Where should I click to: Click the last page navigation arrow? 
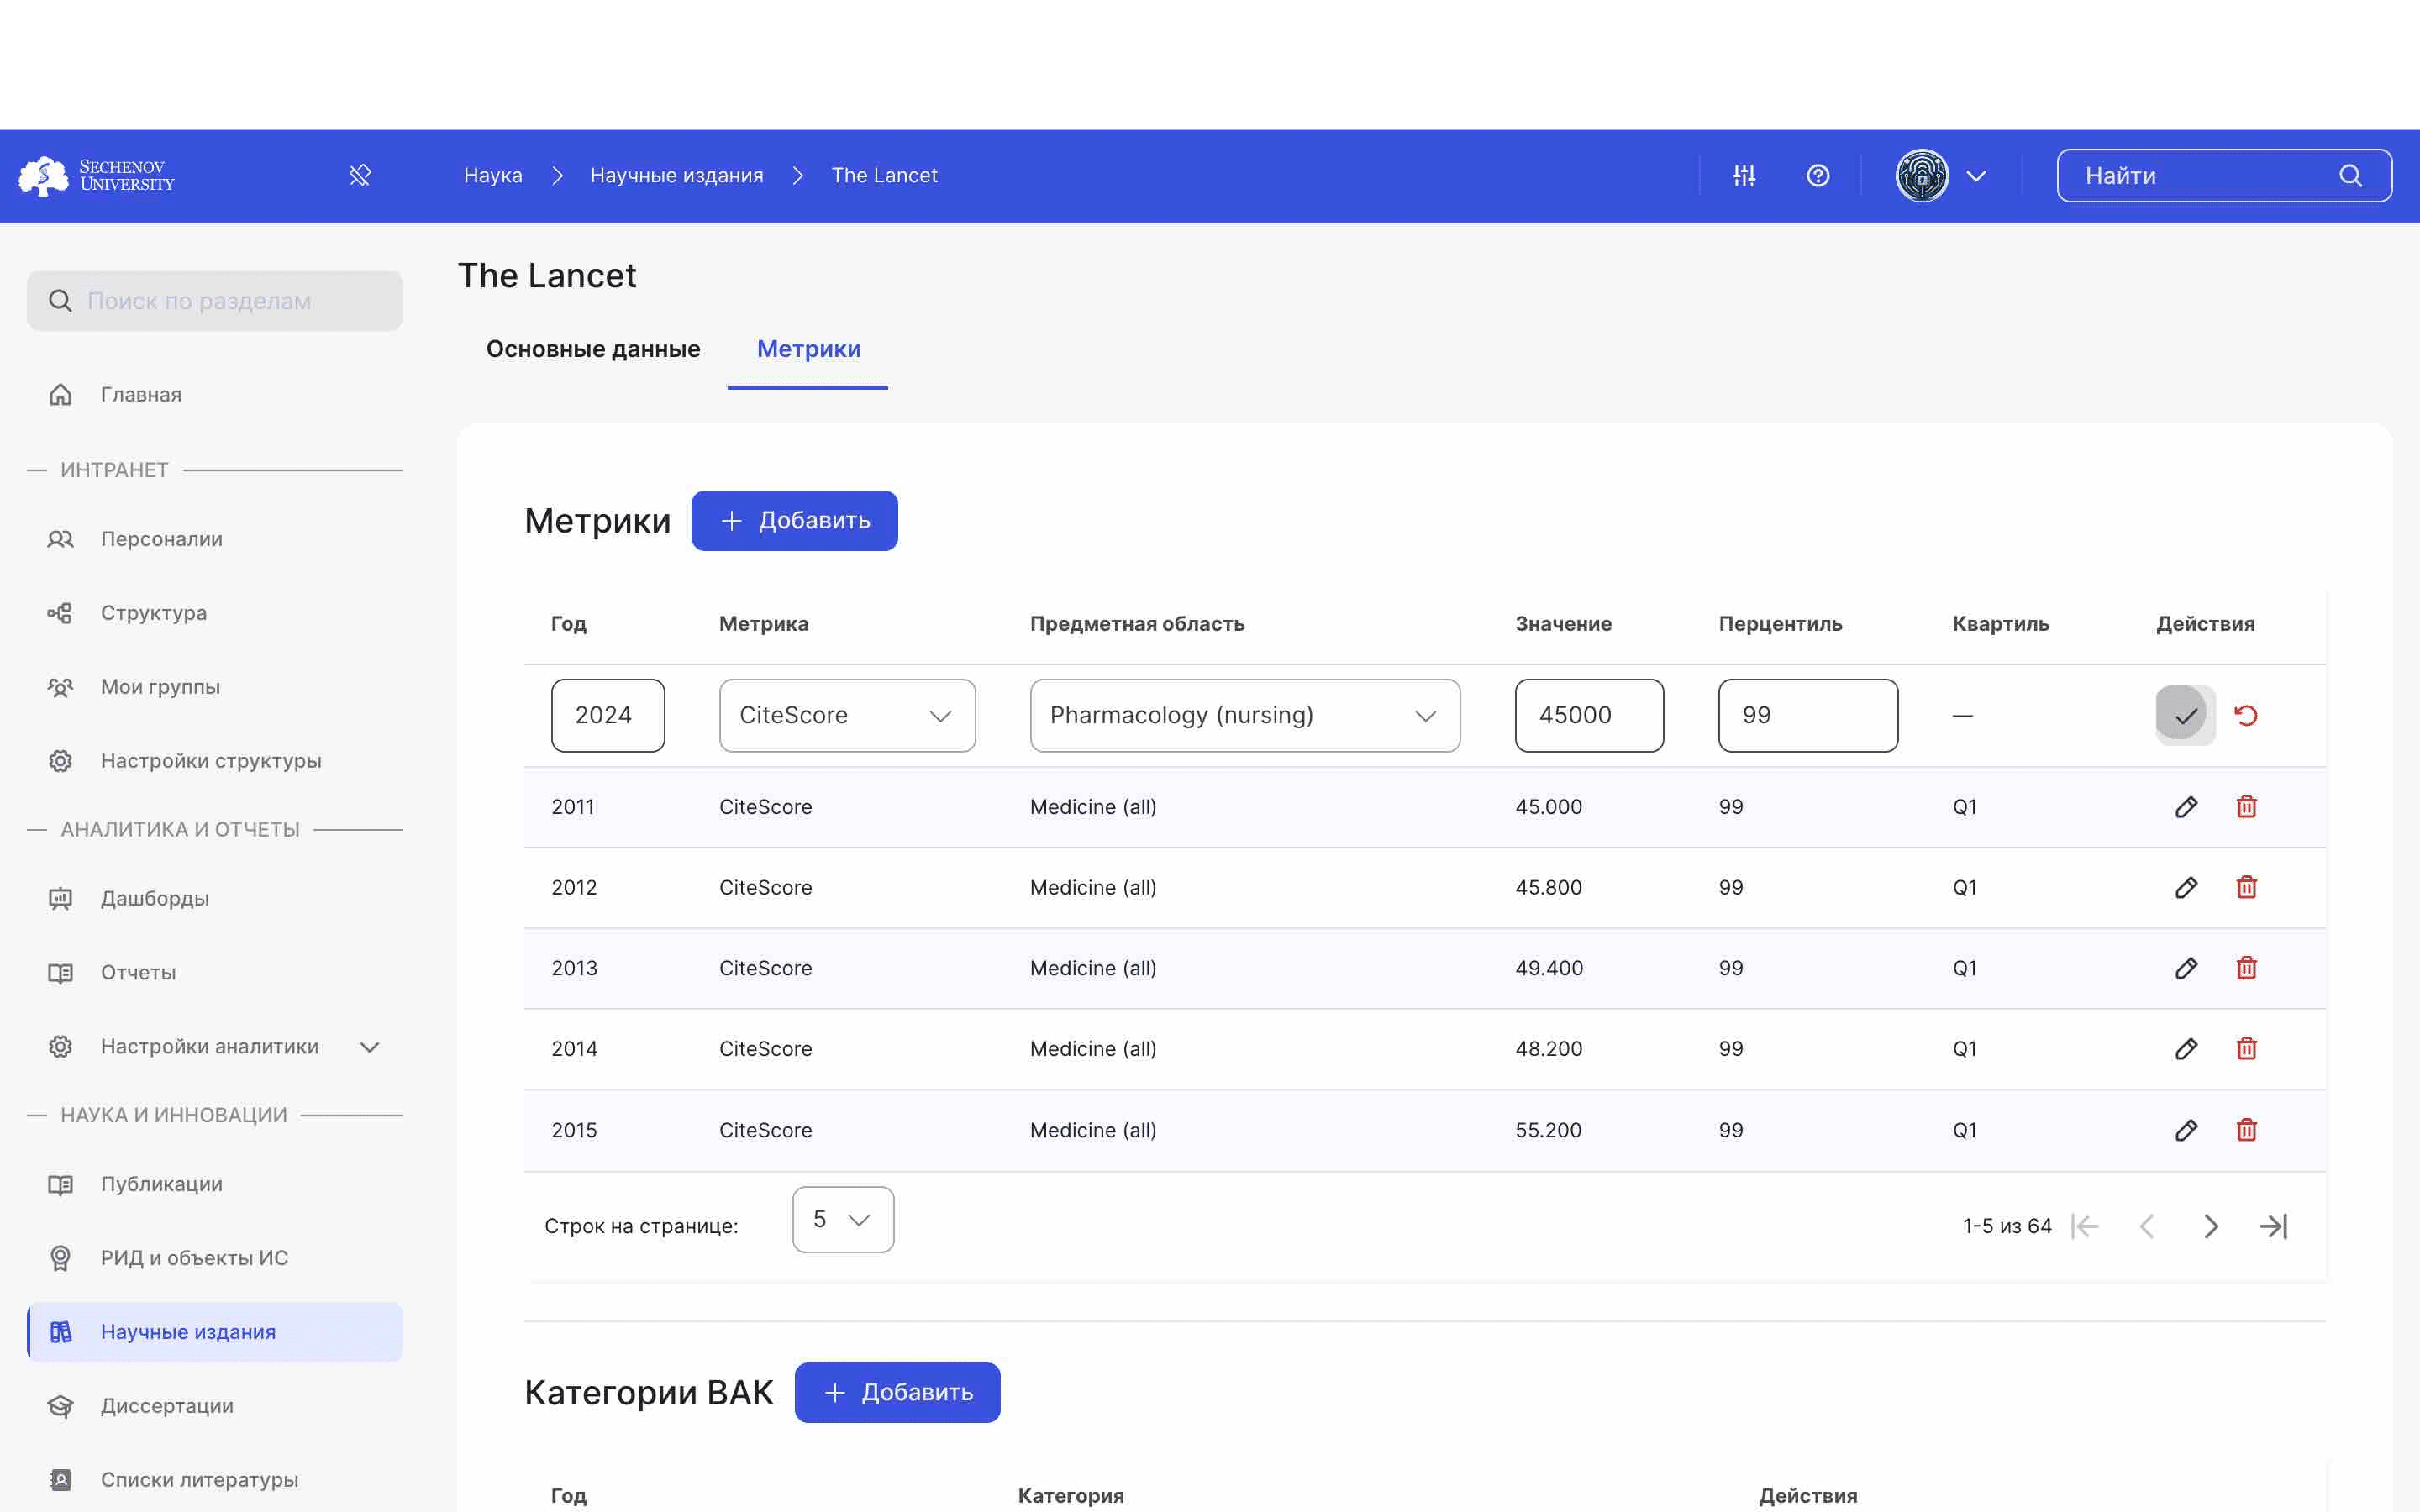pyautogui.click(x=2277, y=1226)
